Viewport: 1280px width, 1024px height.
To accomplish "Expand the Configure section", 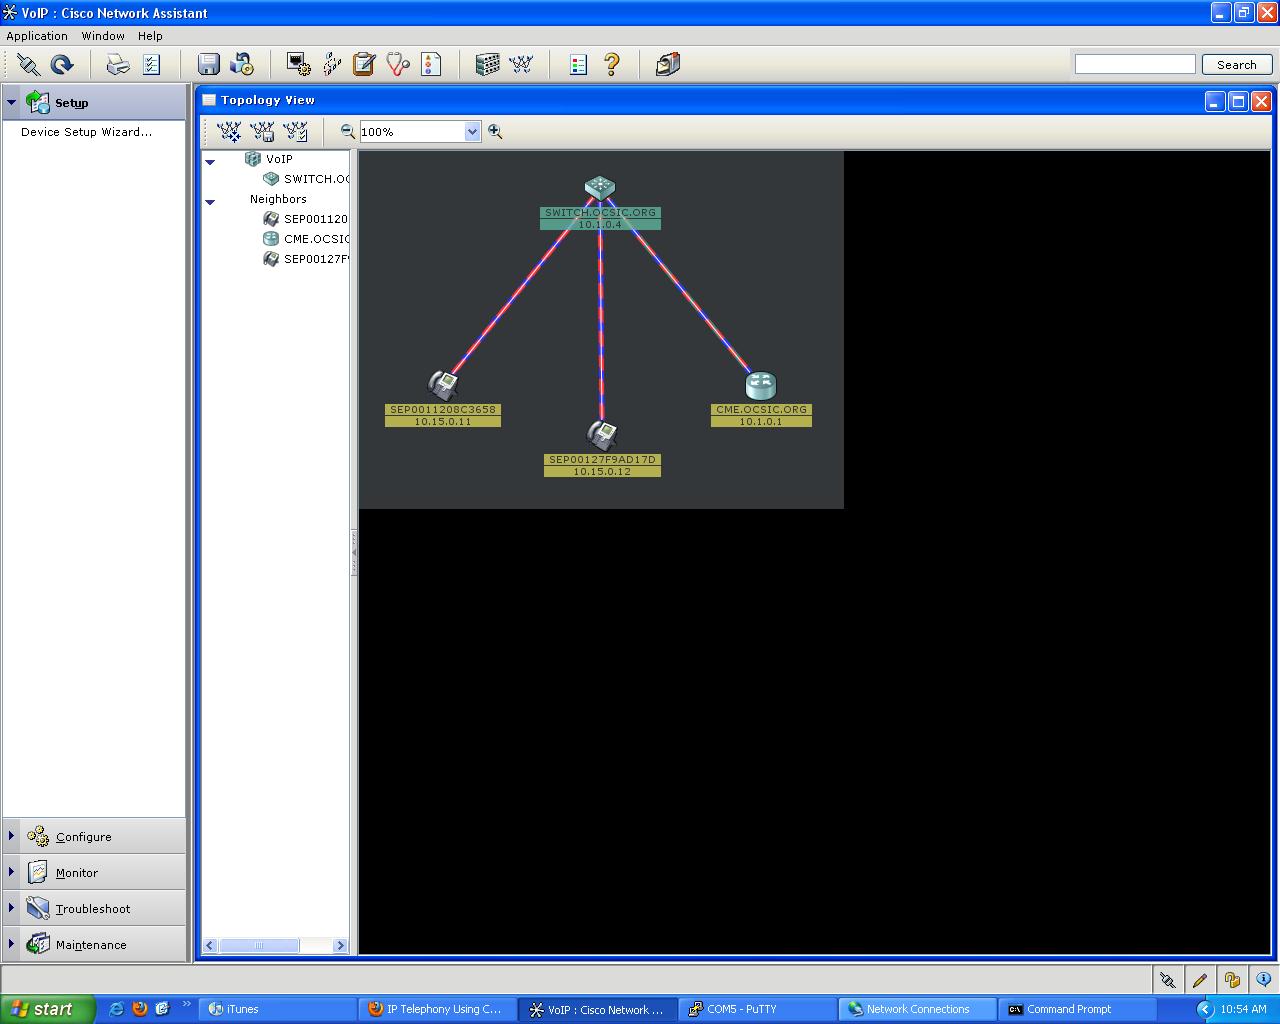I will [11, 836].
